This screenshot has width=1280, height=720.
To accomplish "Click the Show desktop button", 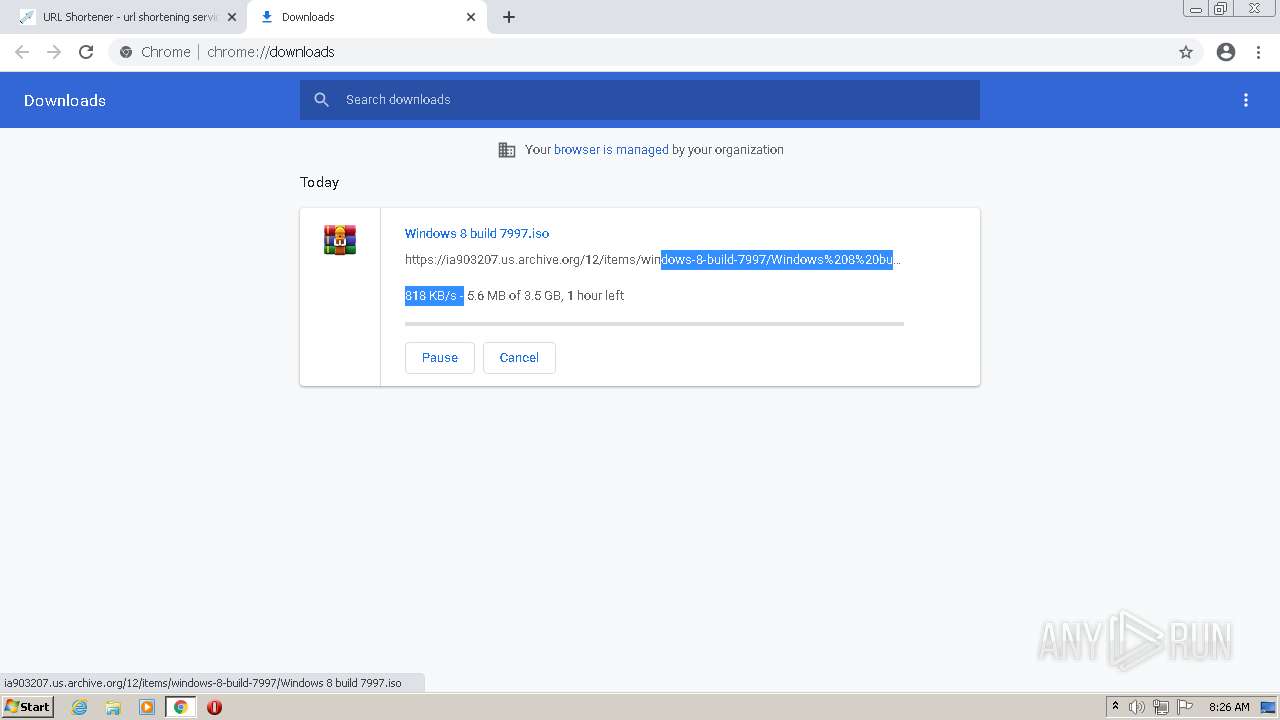I will click(1269, 707).
